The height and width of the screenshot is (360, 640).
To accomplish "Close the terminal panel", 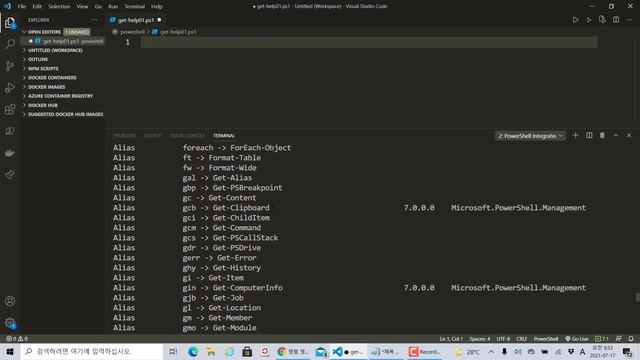I will [629, 136].
